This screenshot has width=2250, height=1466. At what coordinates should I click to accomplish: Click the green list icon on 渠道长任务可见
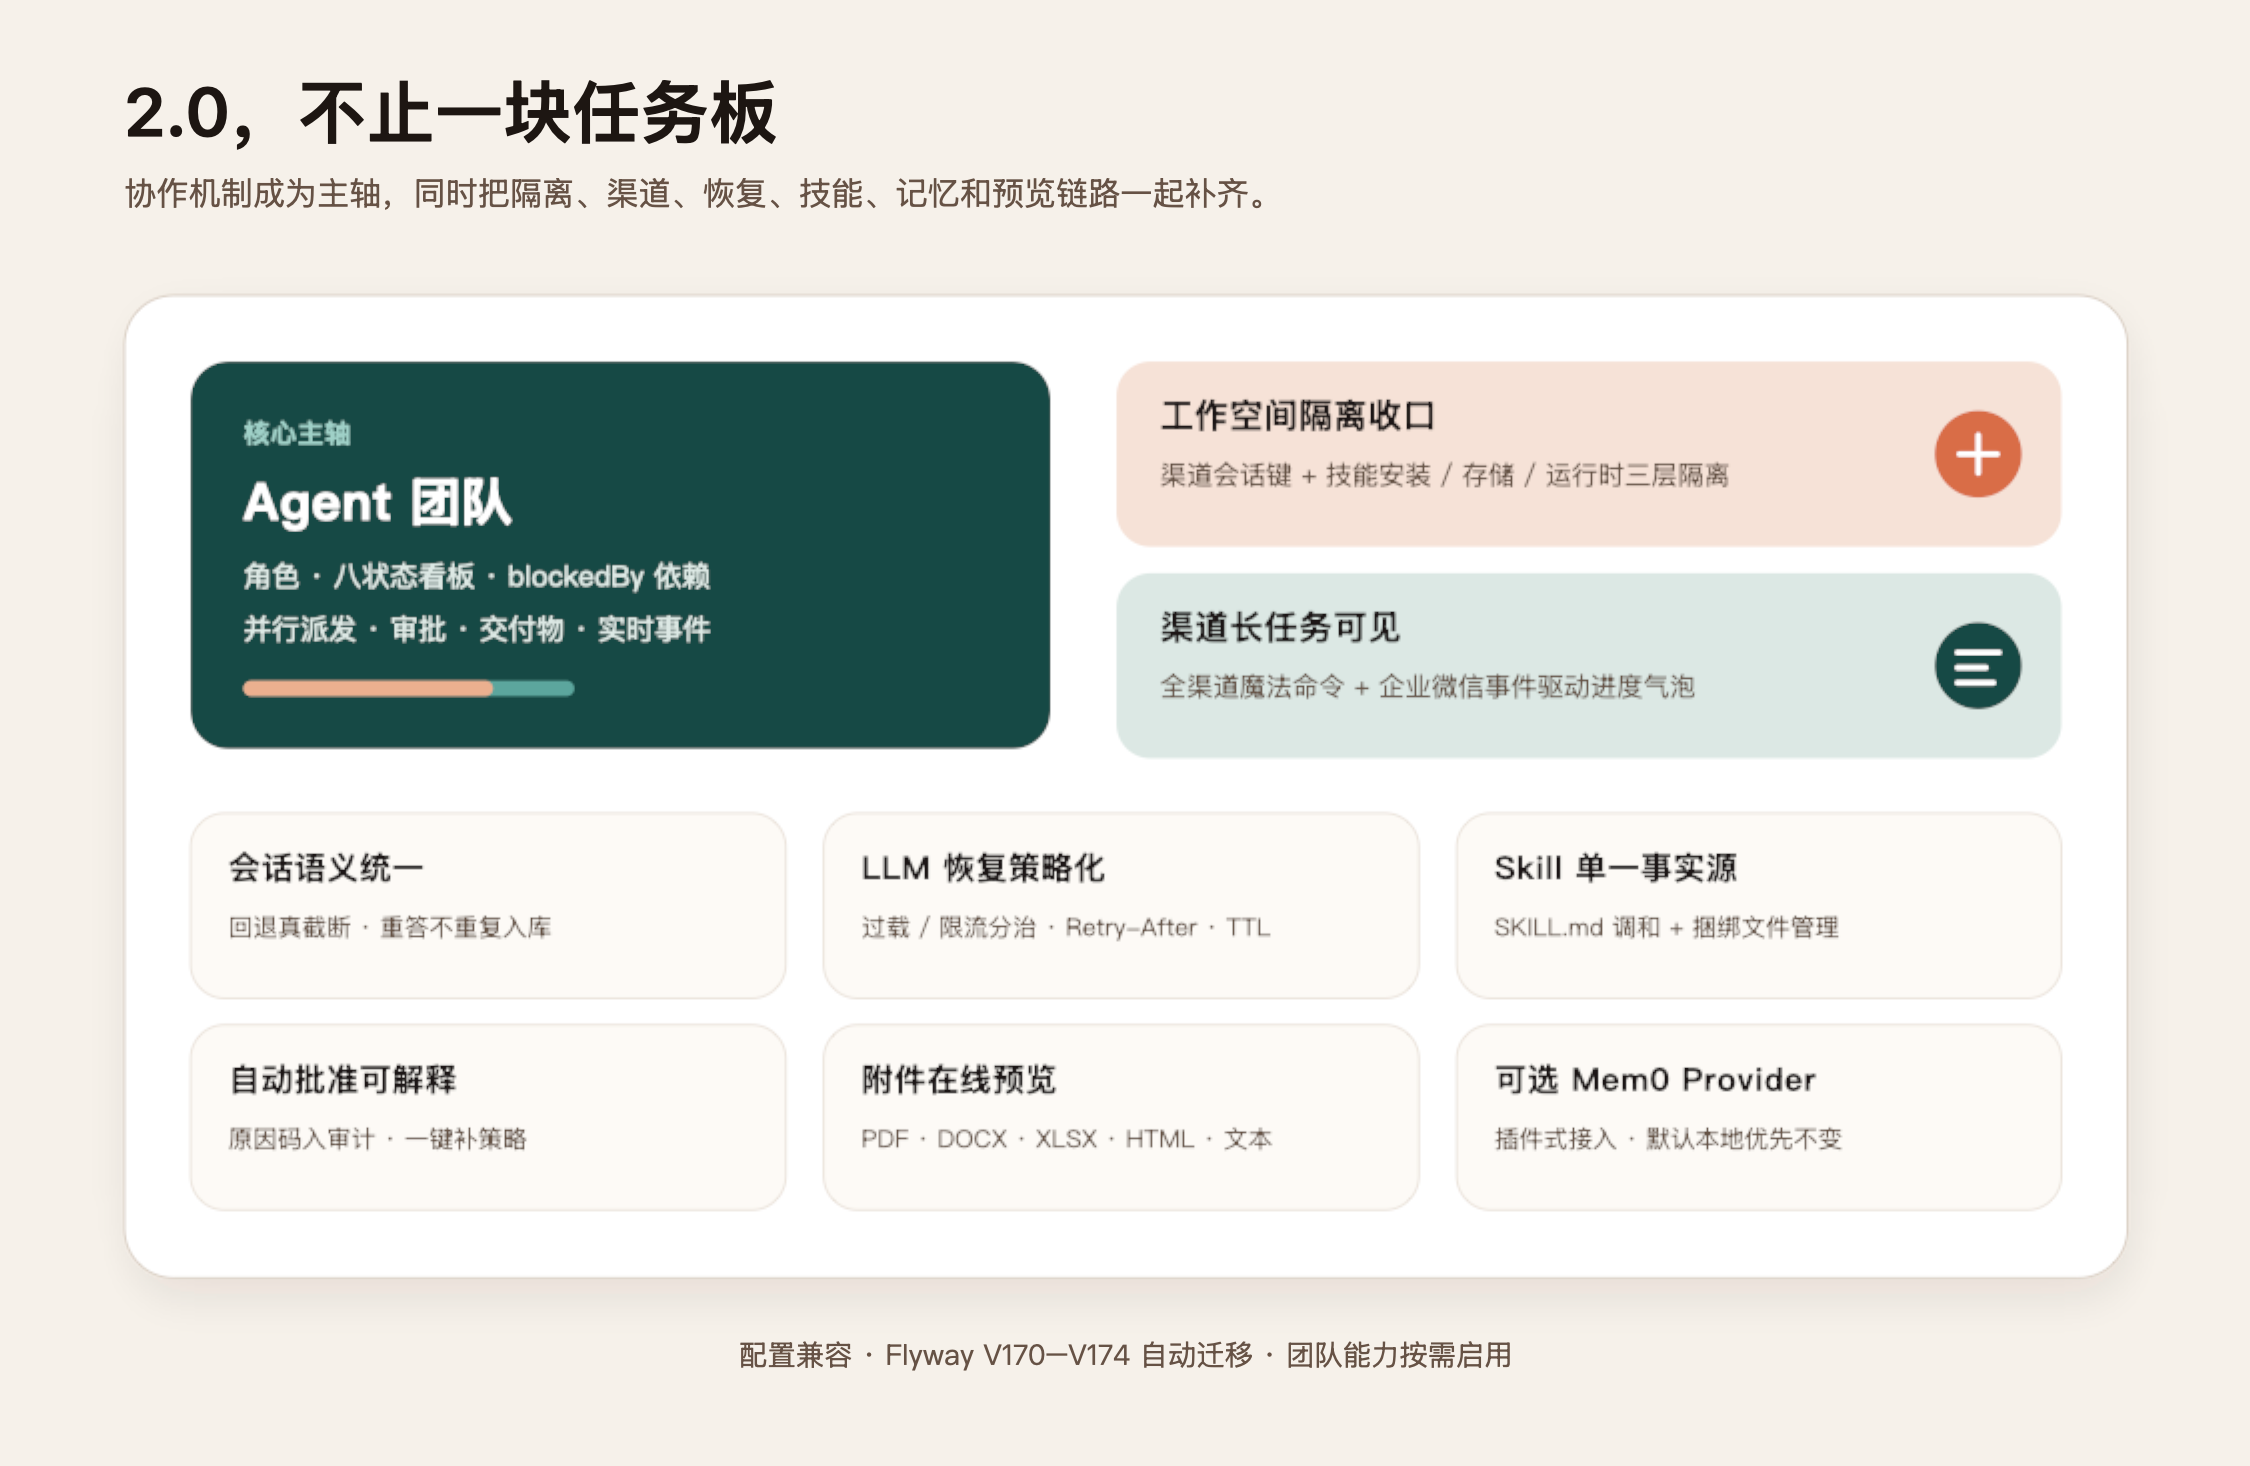point(1977,666)
